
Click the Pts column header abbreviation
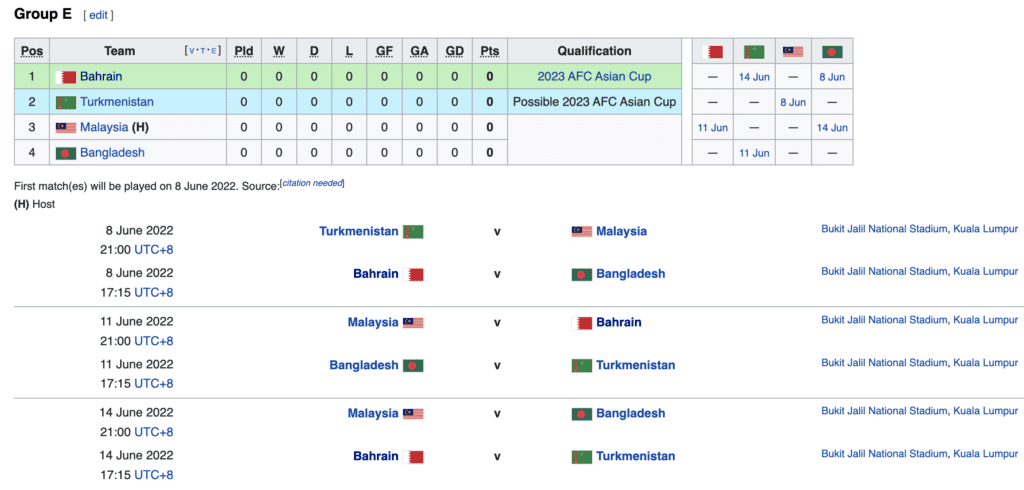489,51
